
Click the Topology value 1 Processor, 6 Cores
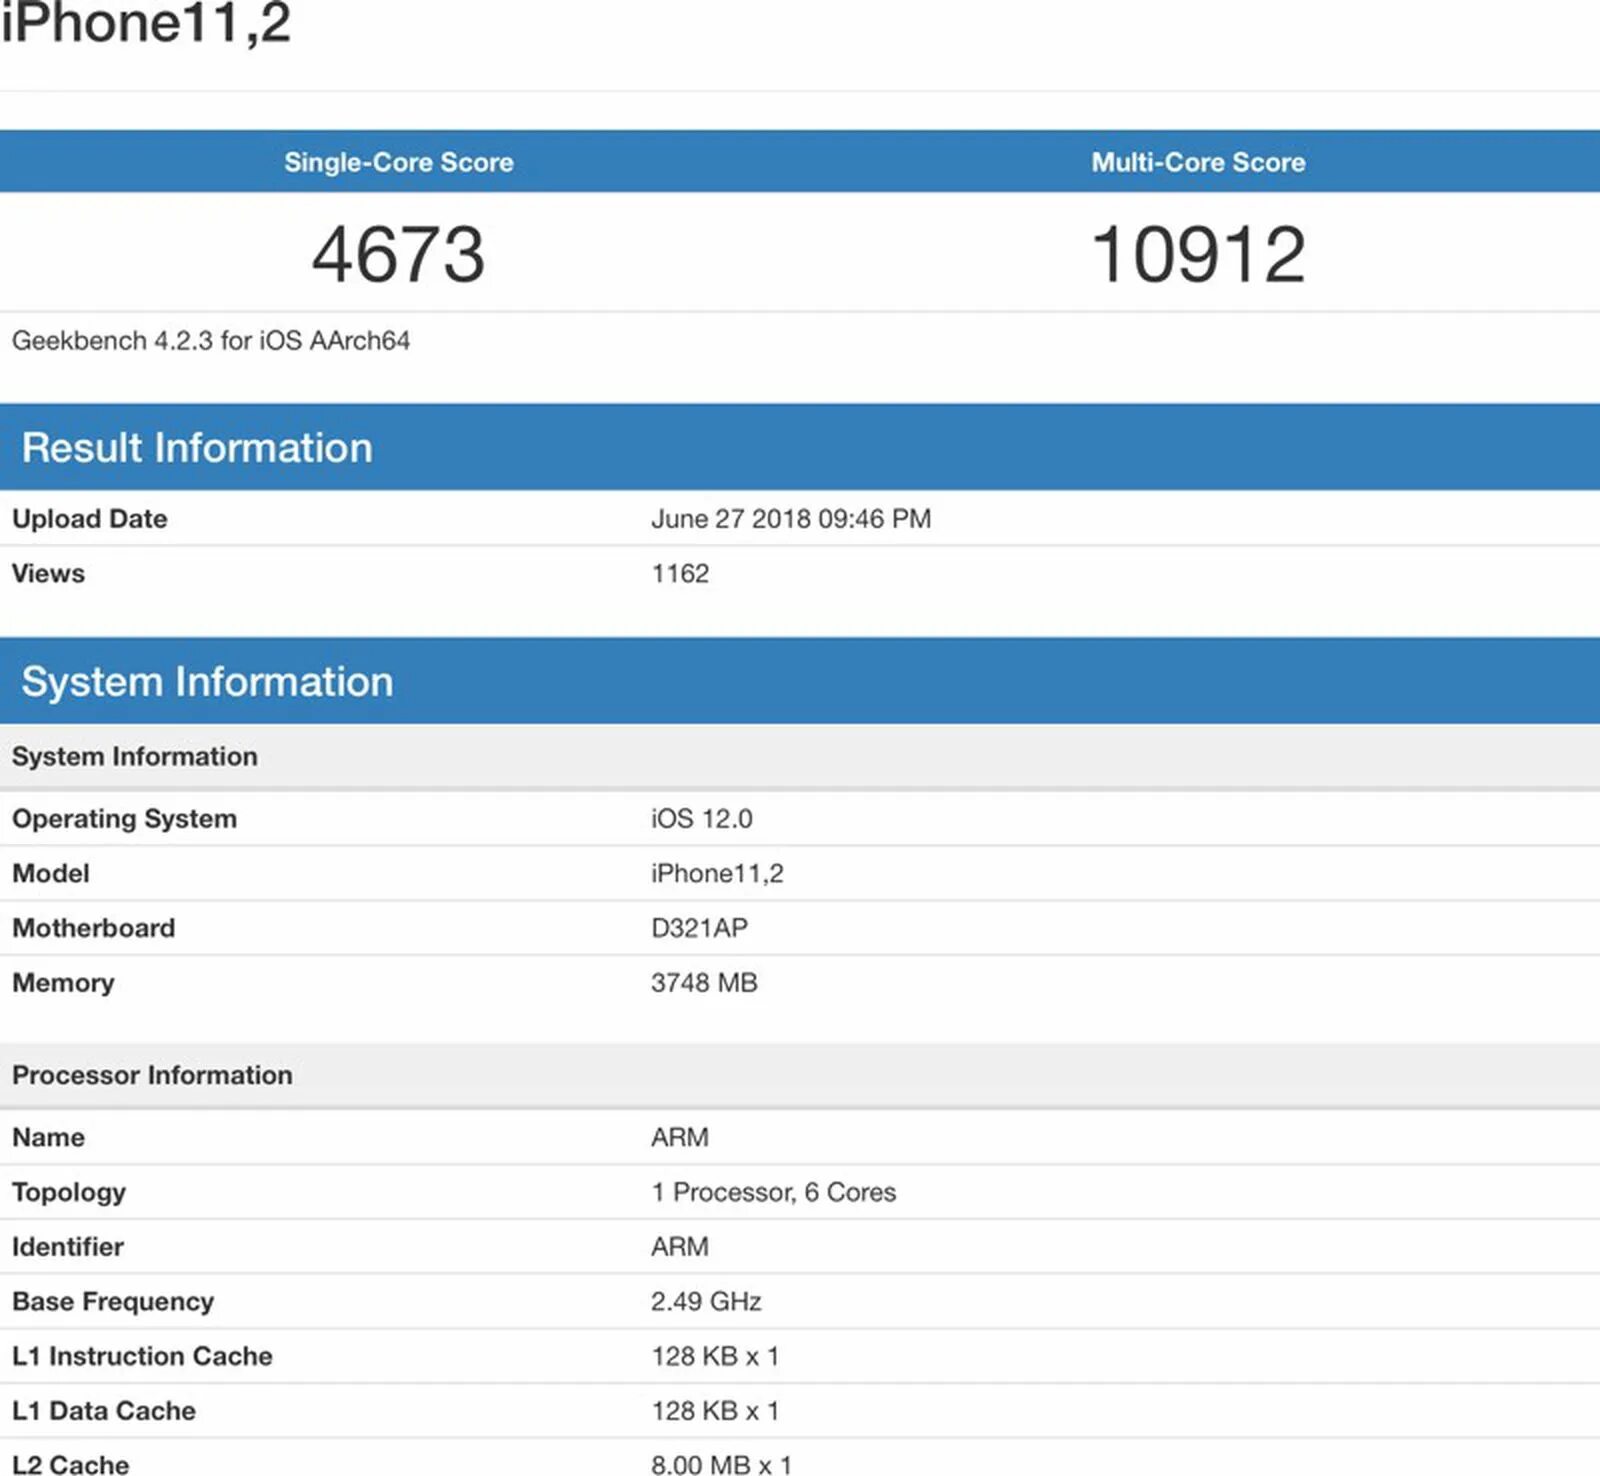772,1192
